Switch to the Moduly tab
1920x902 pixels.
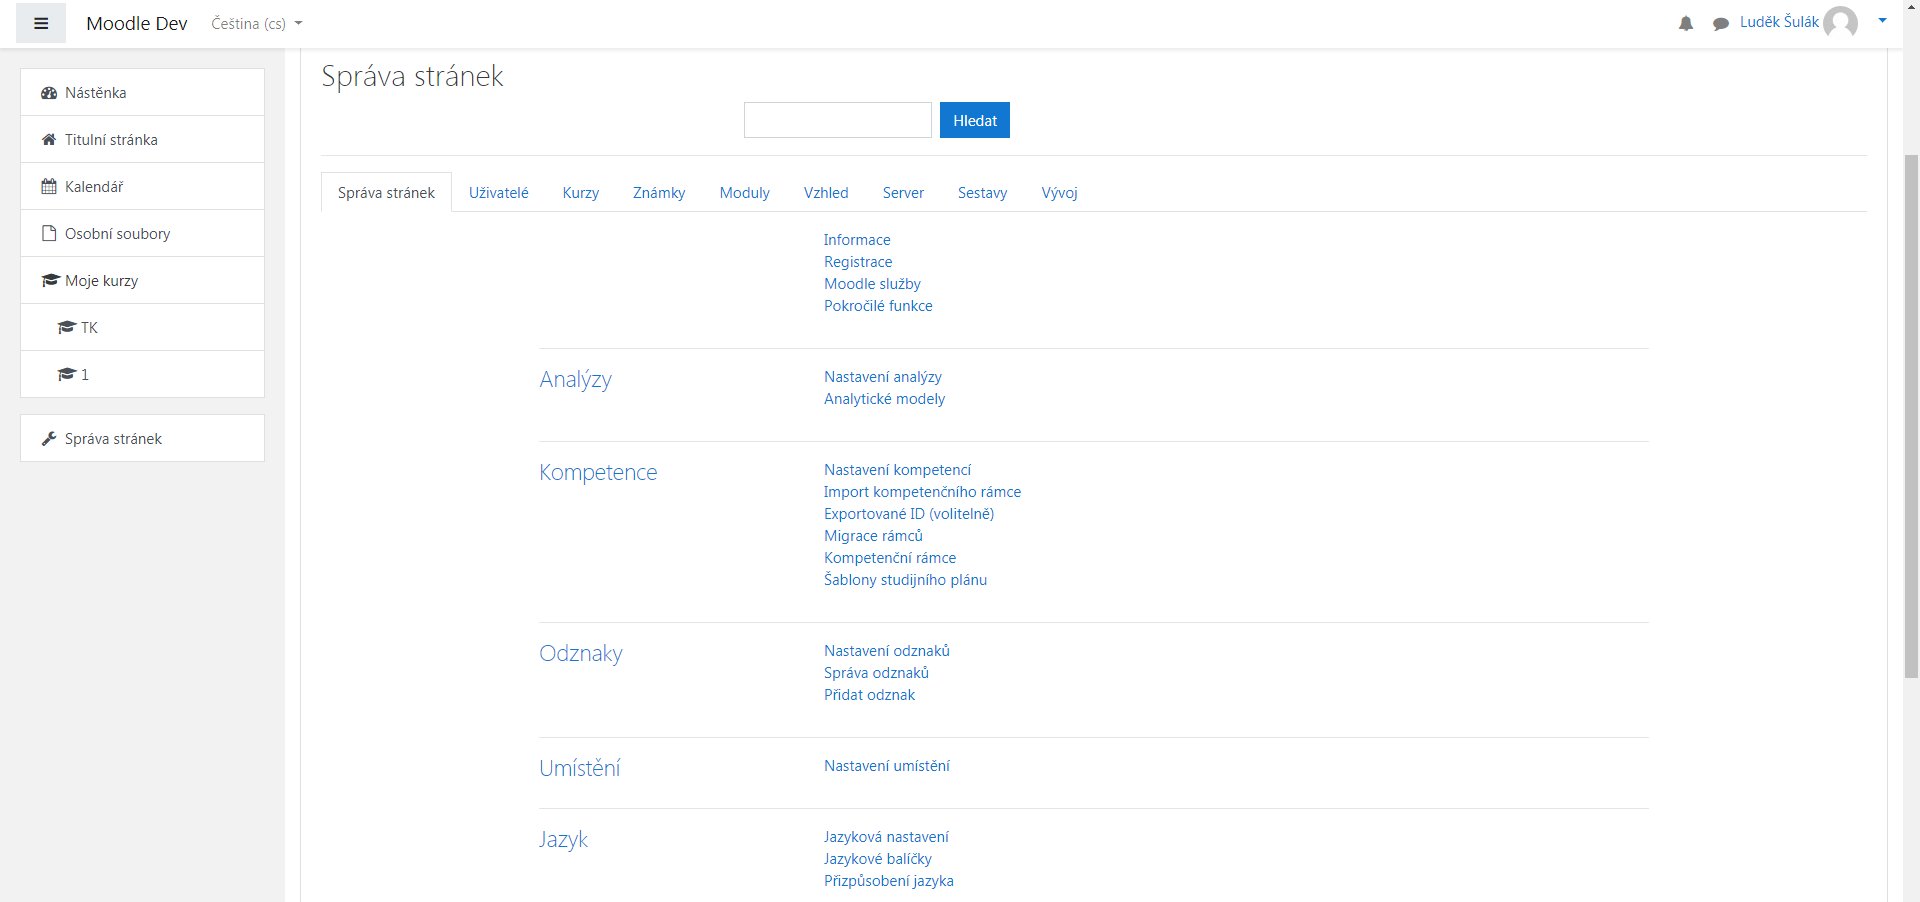point(744,193)
